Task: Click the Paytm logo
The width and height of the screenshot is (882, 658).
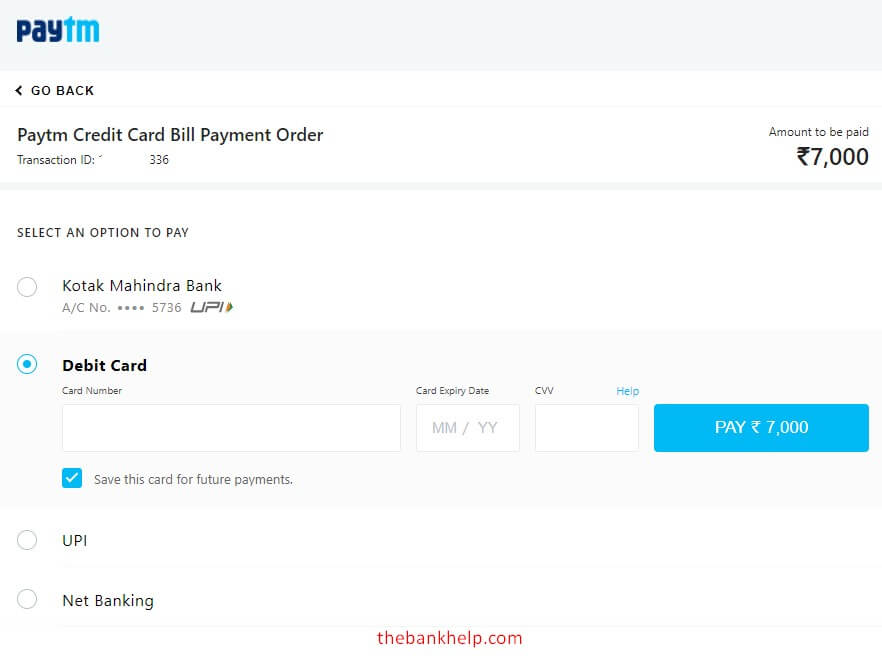Action: point(58,31)
